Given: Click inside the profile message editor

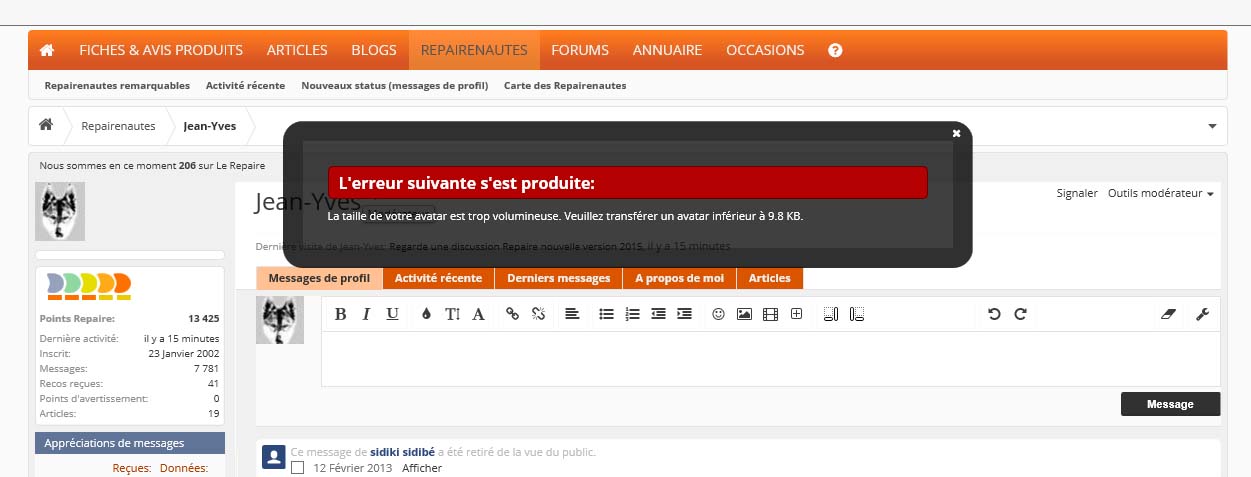Looking at the screenshot, I should click(770, 358).
